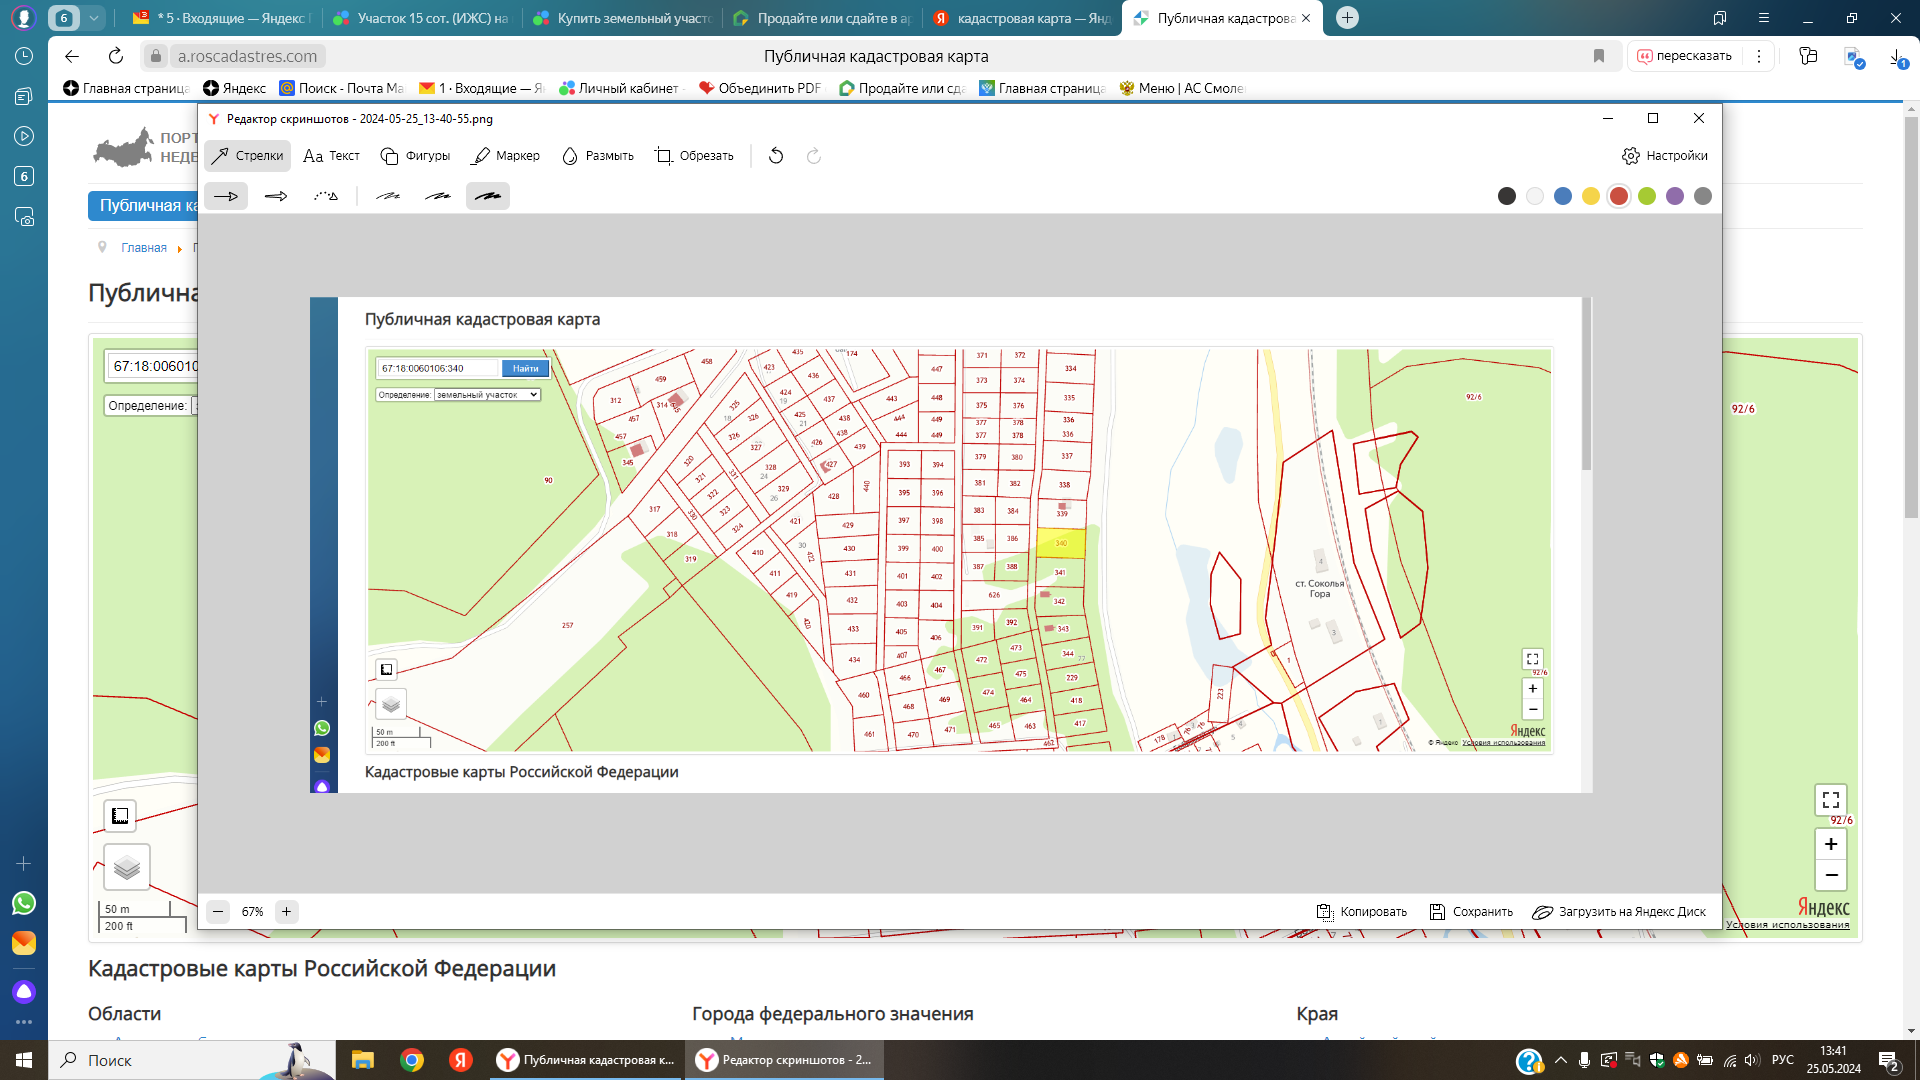1920x1080 pixels.
Task: Open the 'Участок 15 сот. (ИЖС)' tab
Action: [x=420, y=18]
